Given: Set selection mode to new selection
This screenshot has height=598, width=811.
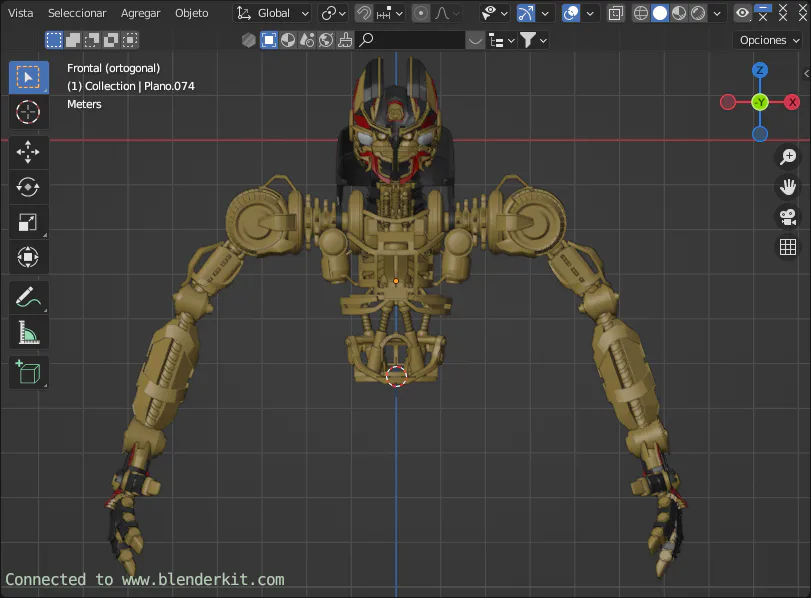Looking at the screenshot, I should pyautogui.click(x=54, y=40).
